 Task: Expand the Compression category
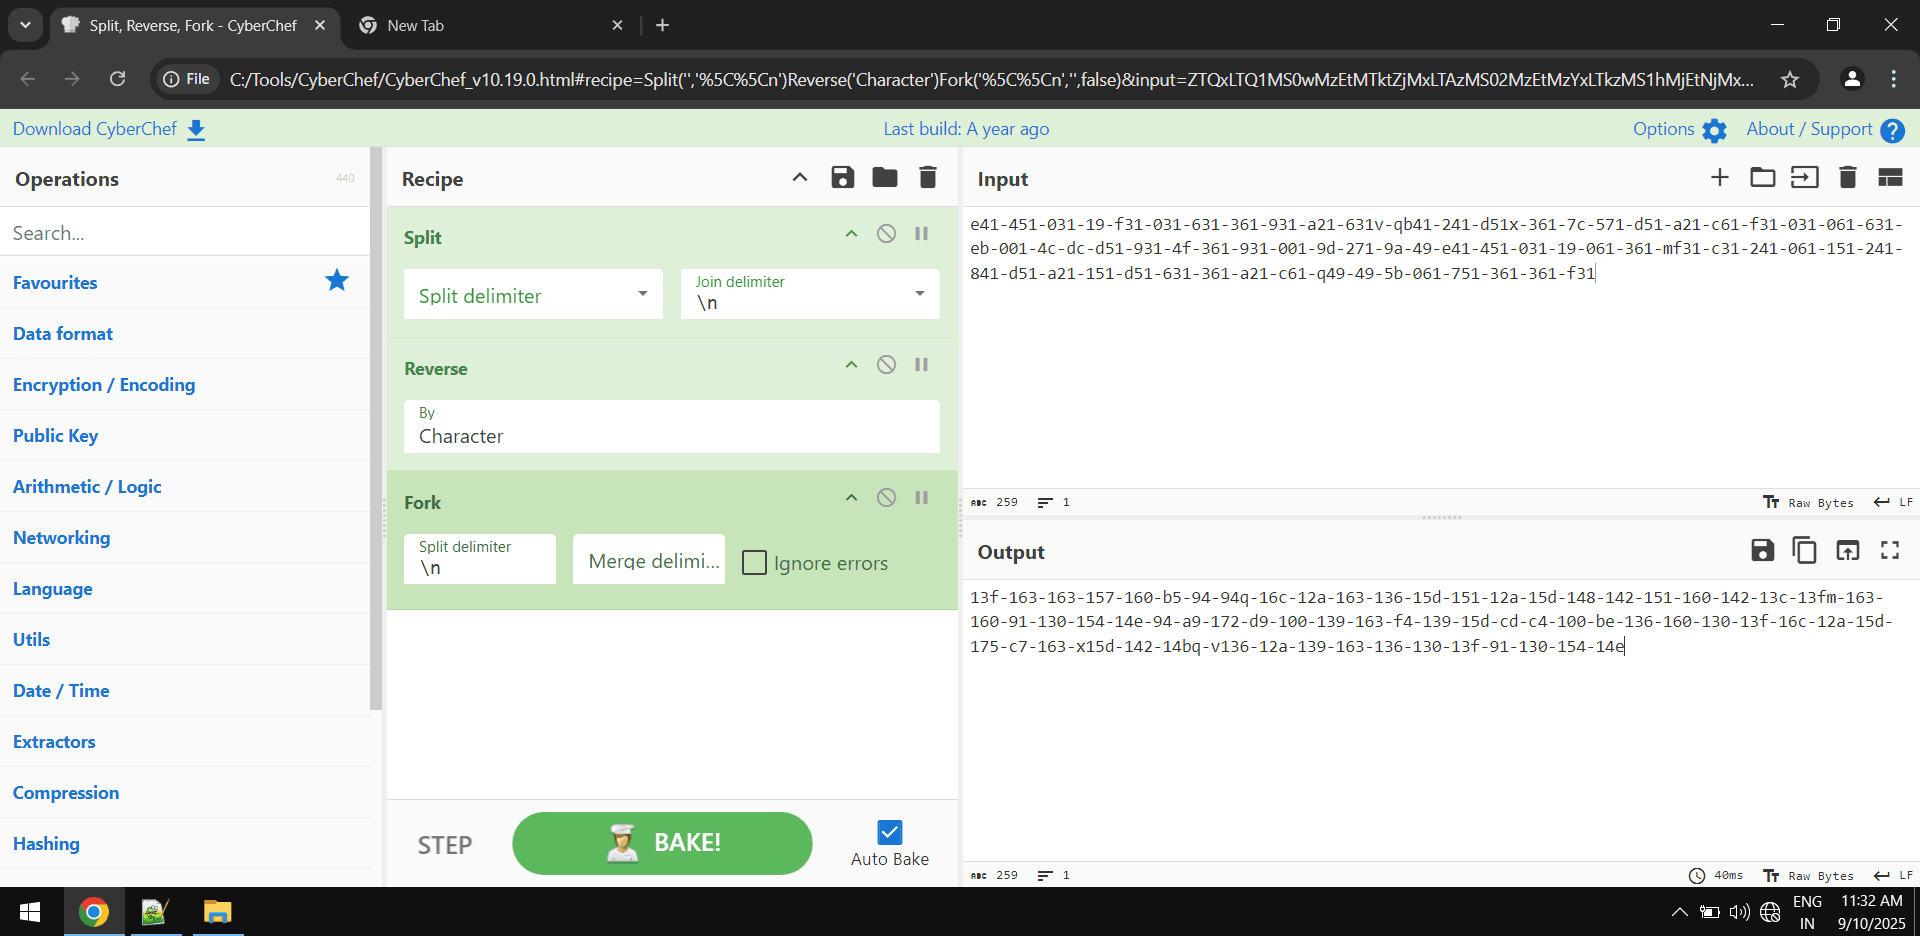pos(185,792)
